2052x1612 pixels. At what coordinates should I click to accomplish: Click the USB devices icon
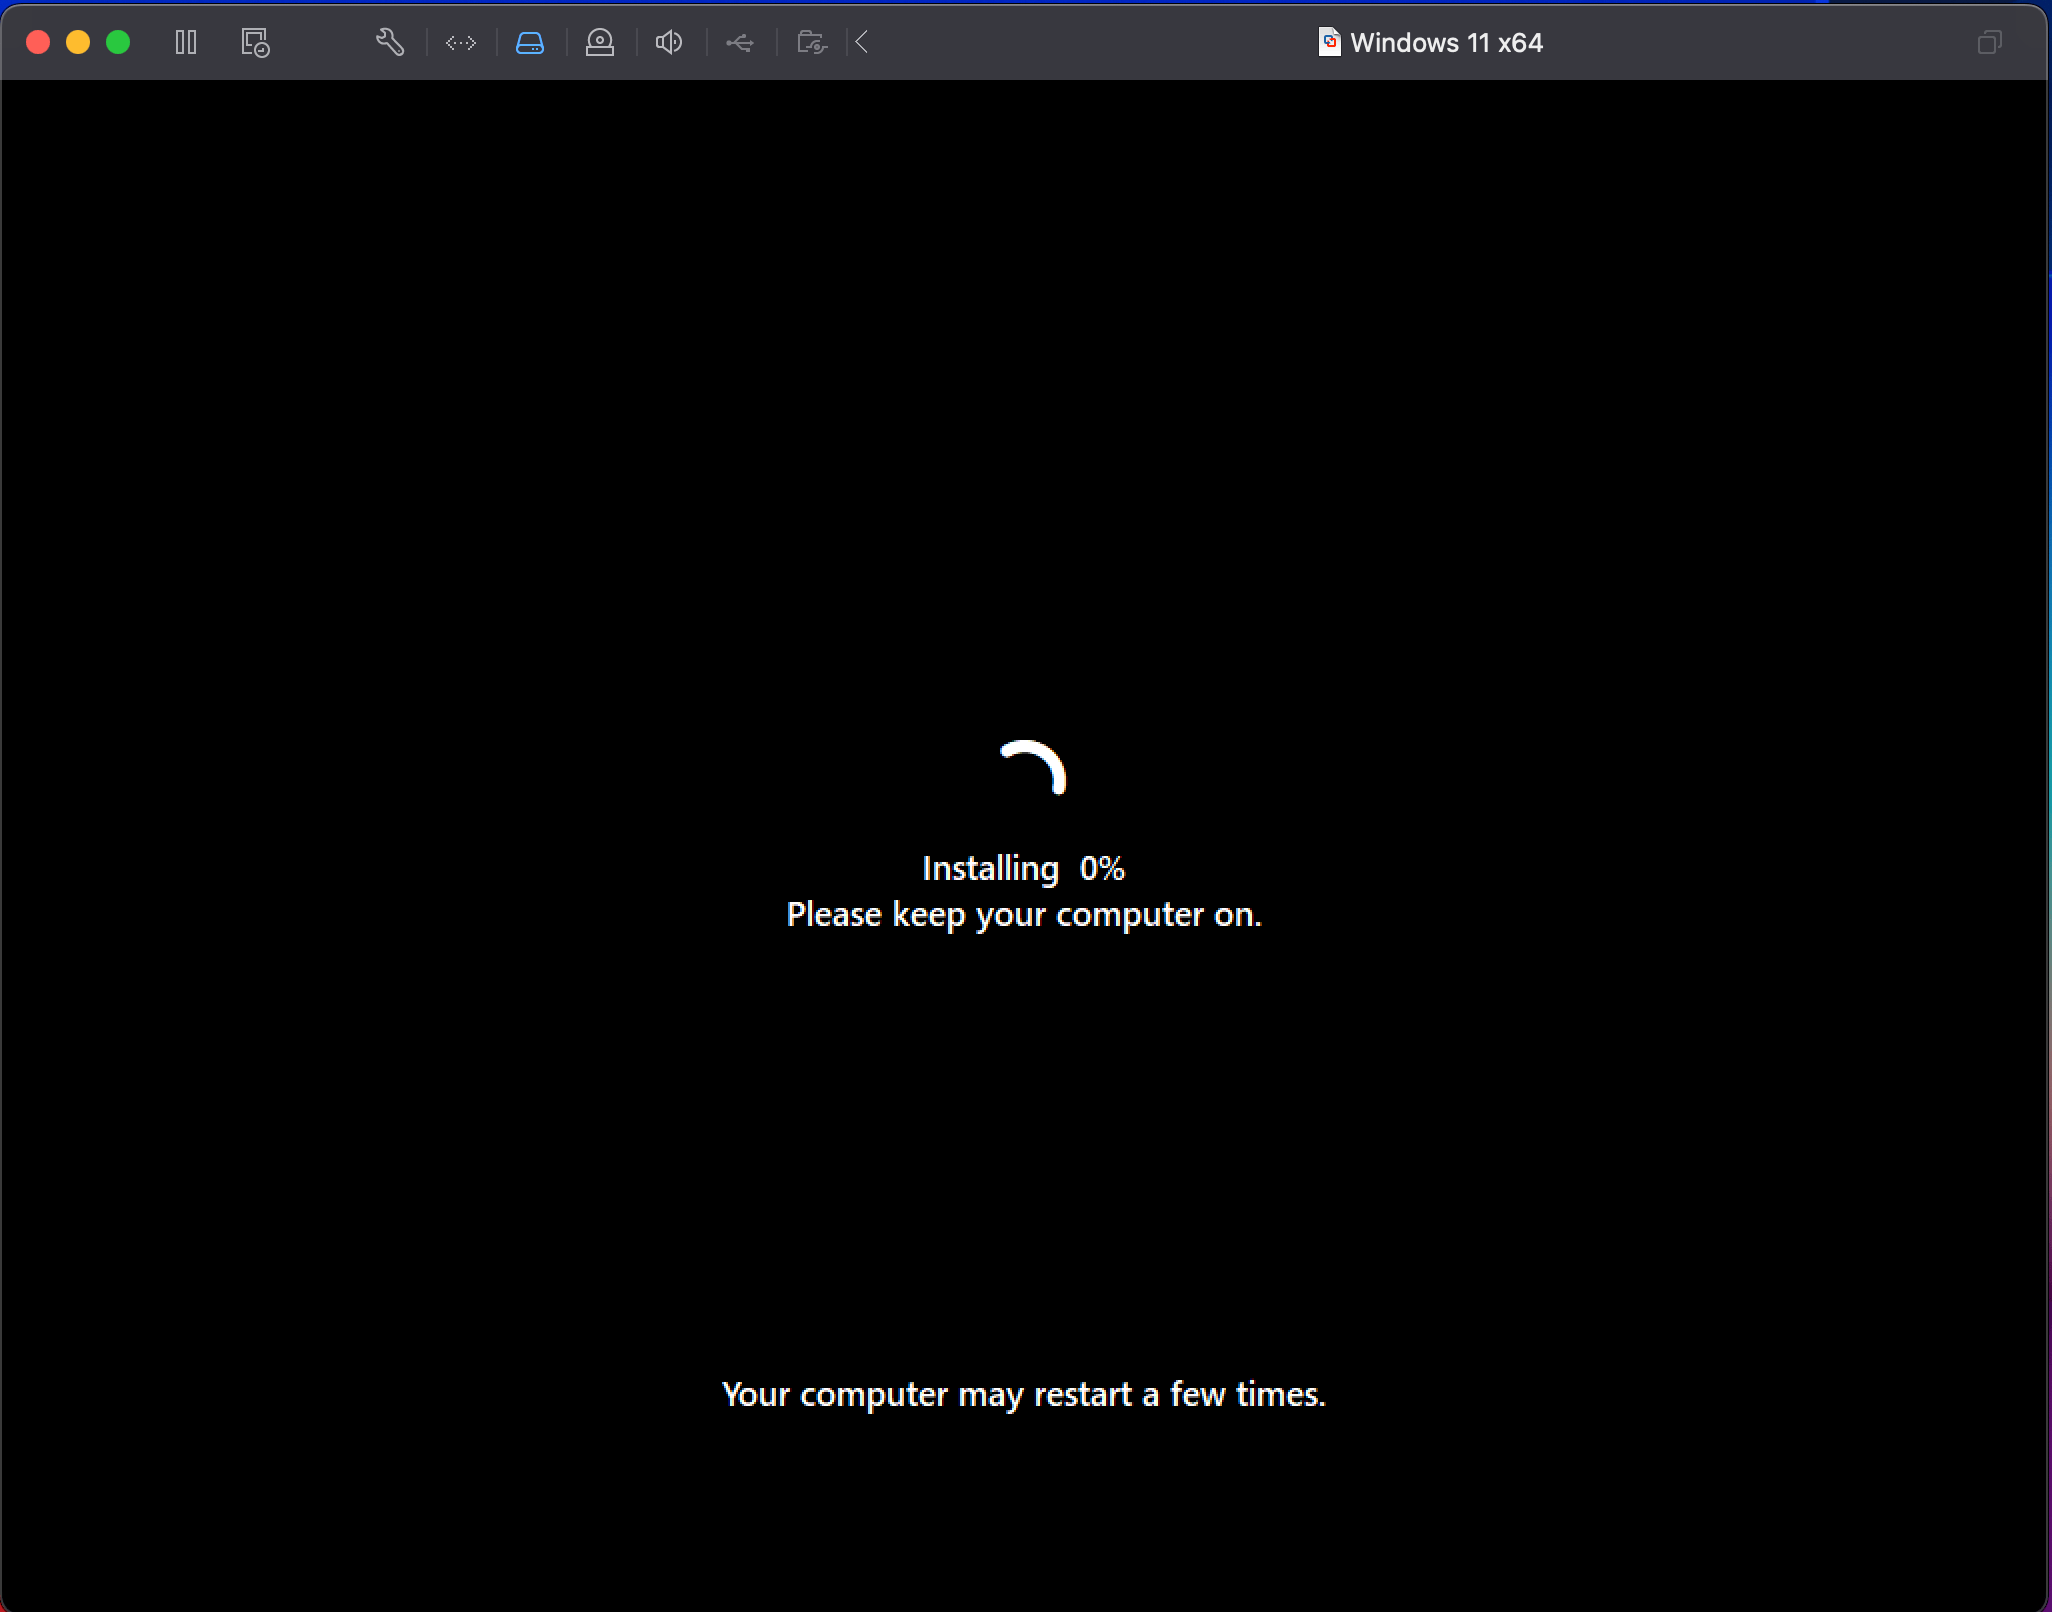(740, 42)
